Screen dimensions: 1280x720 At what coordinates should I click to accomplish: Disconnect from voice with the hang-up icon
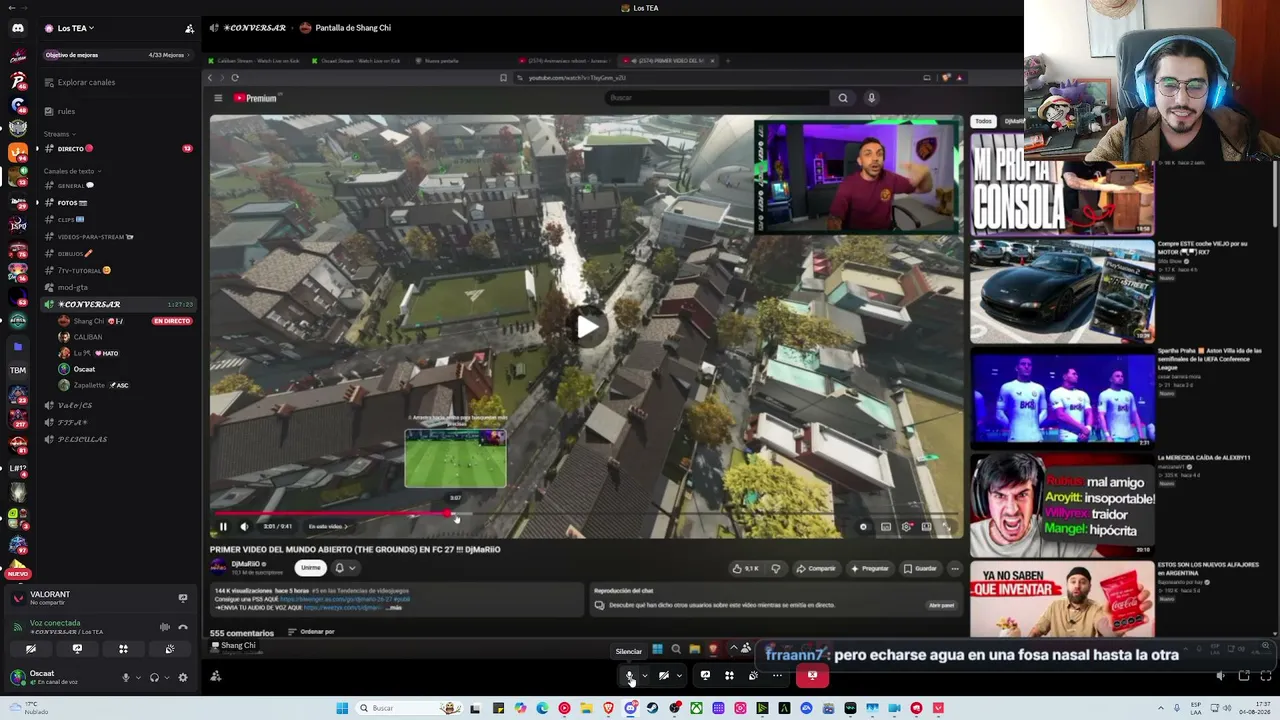182,627
